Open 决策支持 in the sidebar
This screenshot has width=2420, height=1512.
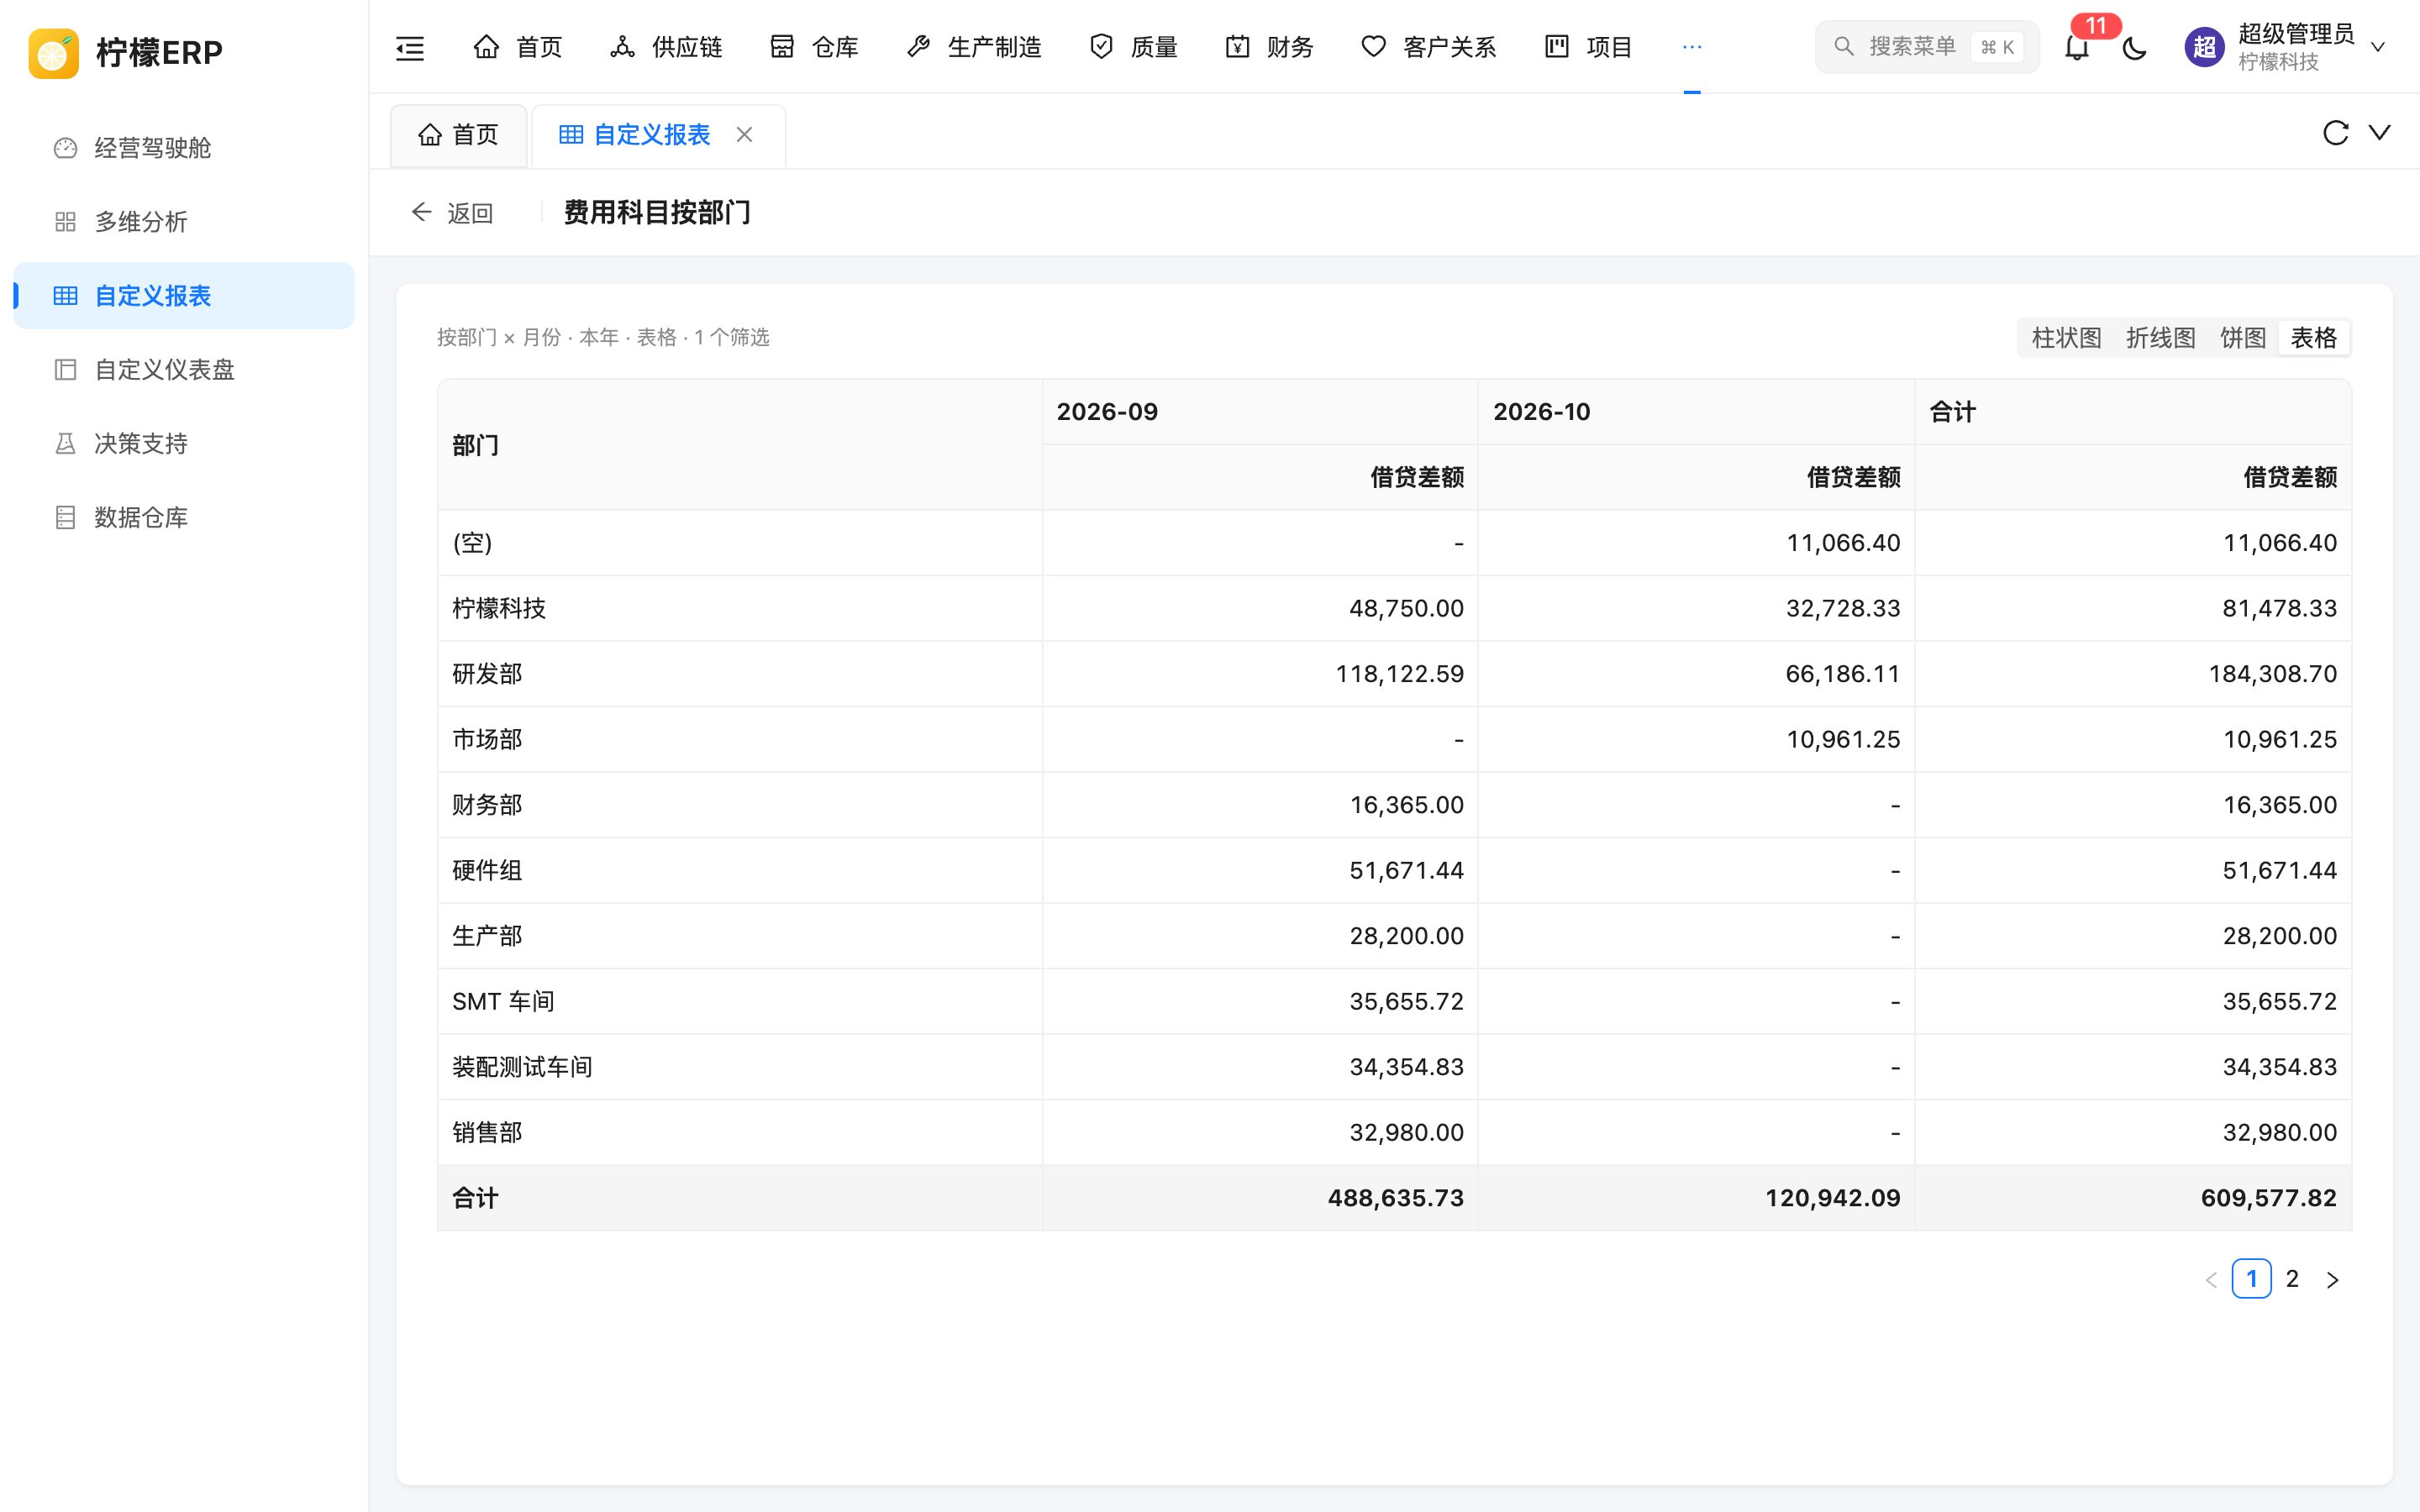(x=184, y=444)
